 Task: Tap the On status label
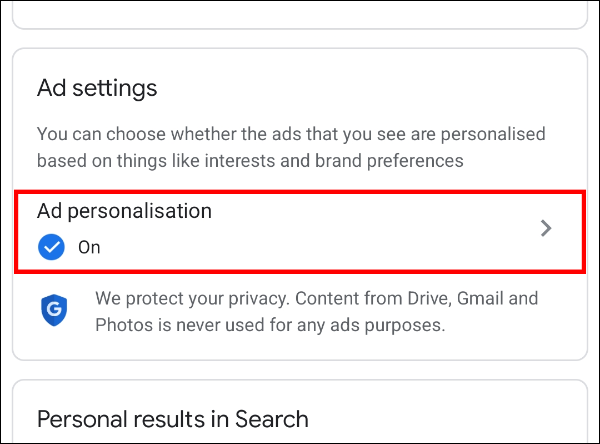pos(89,247)
